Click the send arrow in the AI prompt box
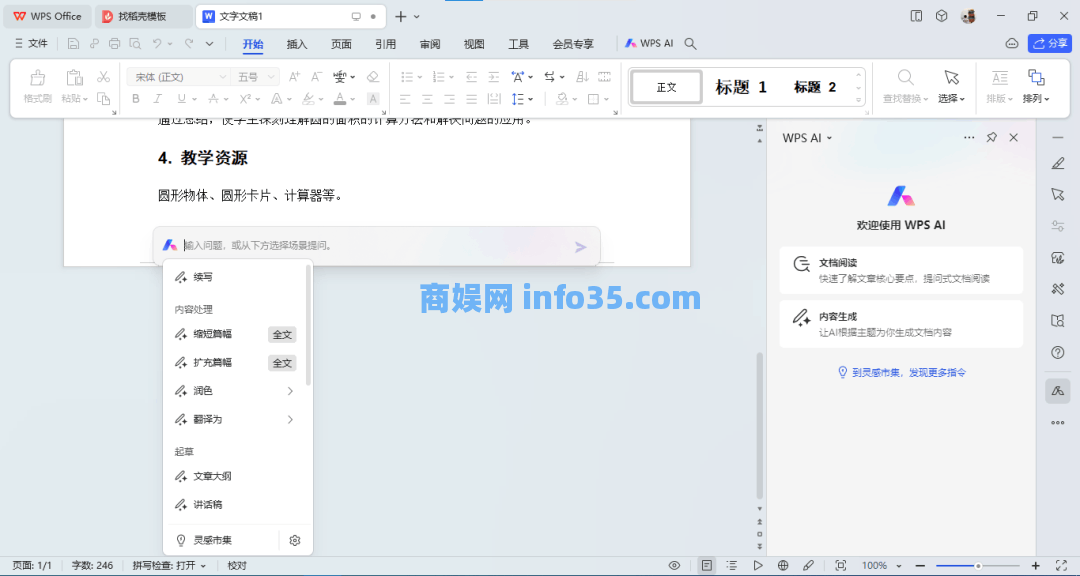 click(x=581, y=246)
